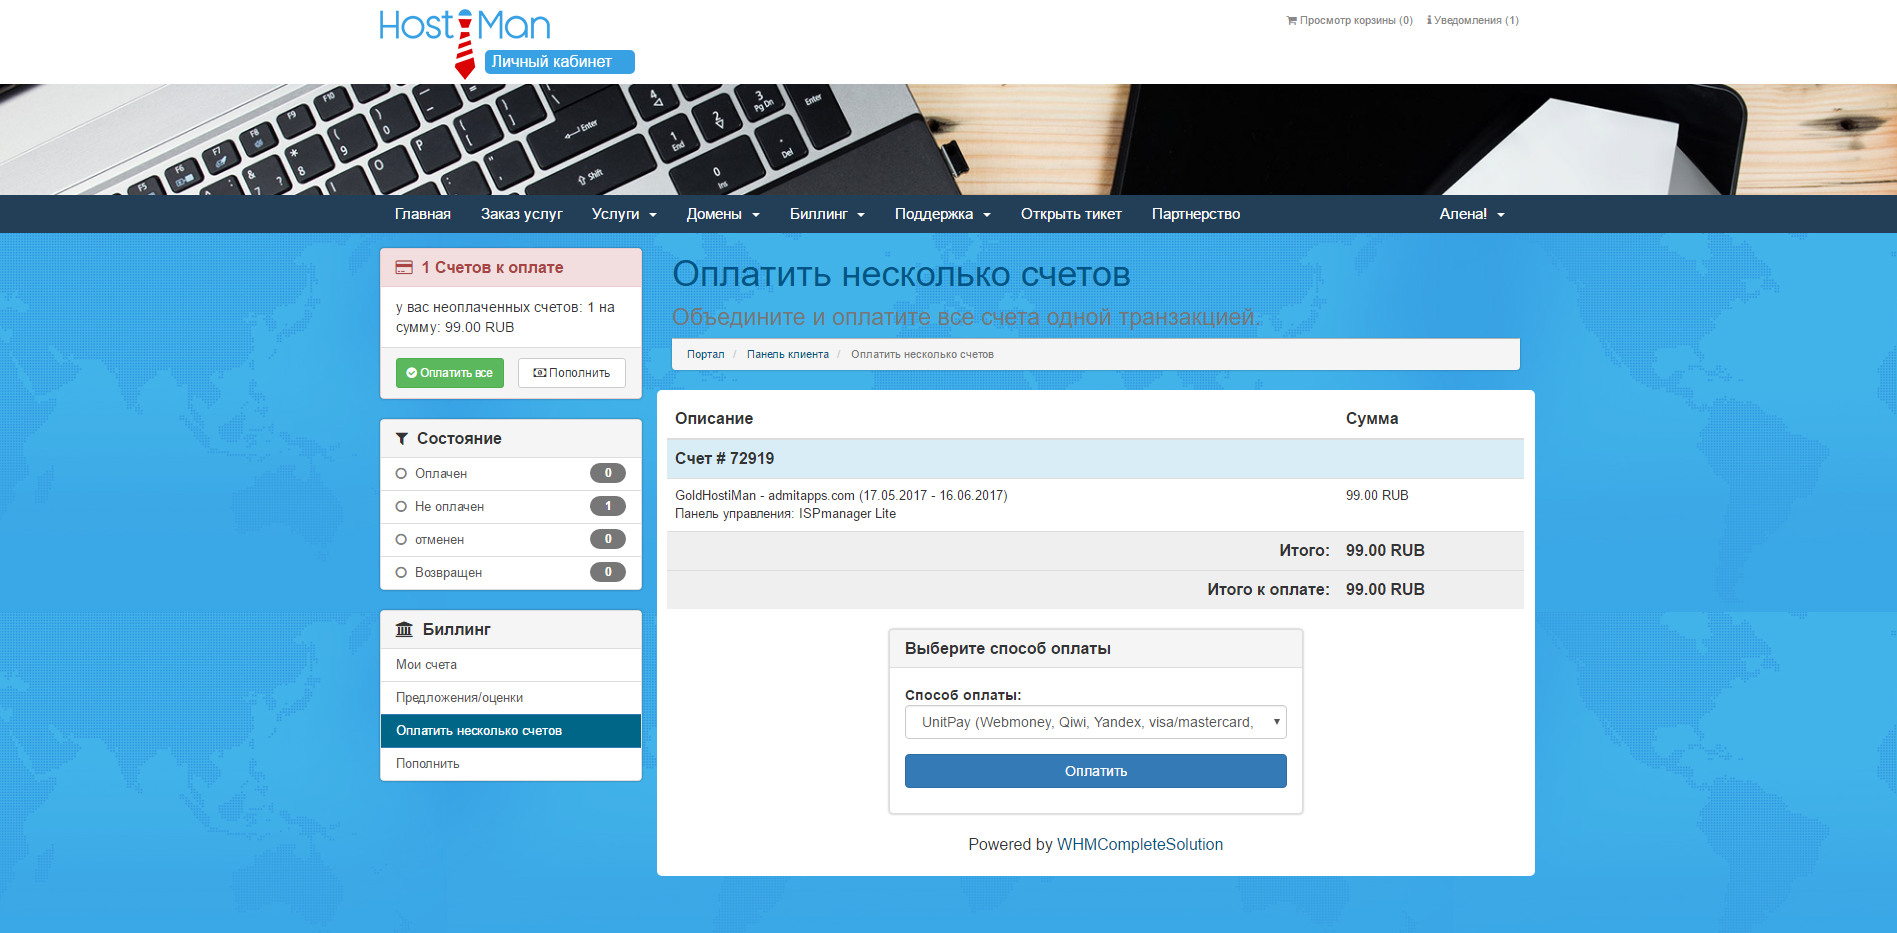This screenshot has width=1897, height=933.
Task: Expand the Услуги dropdown menu
Action: pyautogui.click(x=624, y=214)
